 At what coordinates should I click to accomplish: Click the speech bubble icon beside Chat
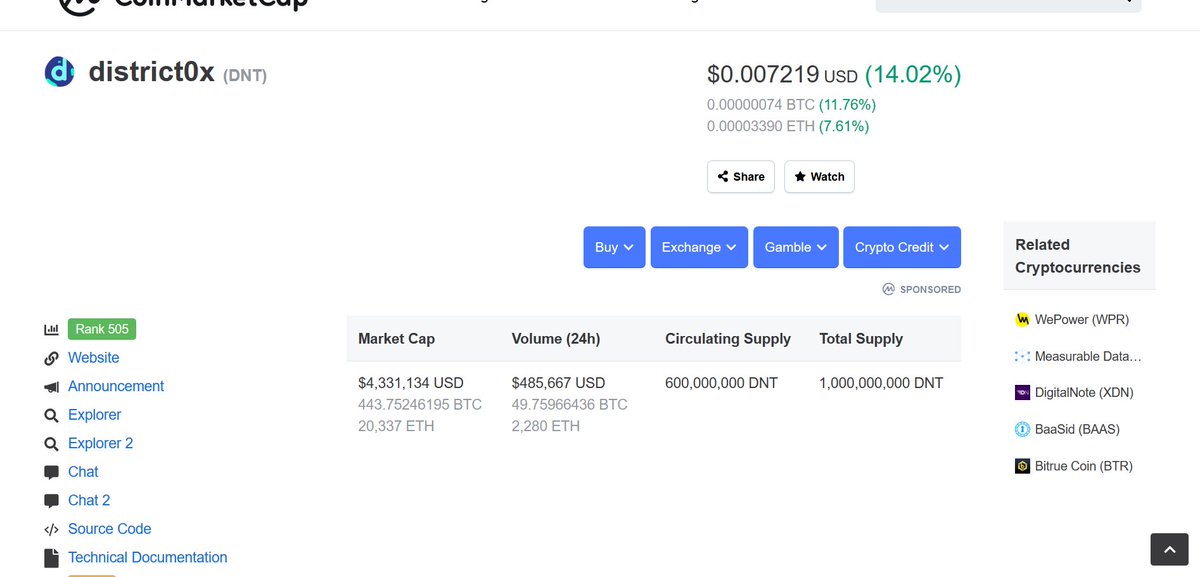pos(51,472)
